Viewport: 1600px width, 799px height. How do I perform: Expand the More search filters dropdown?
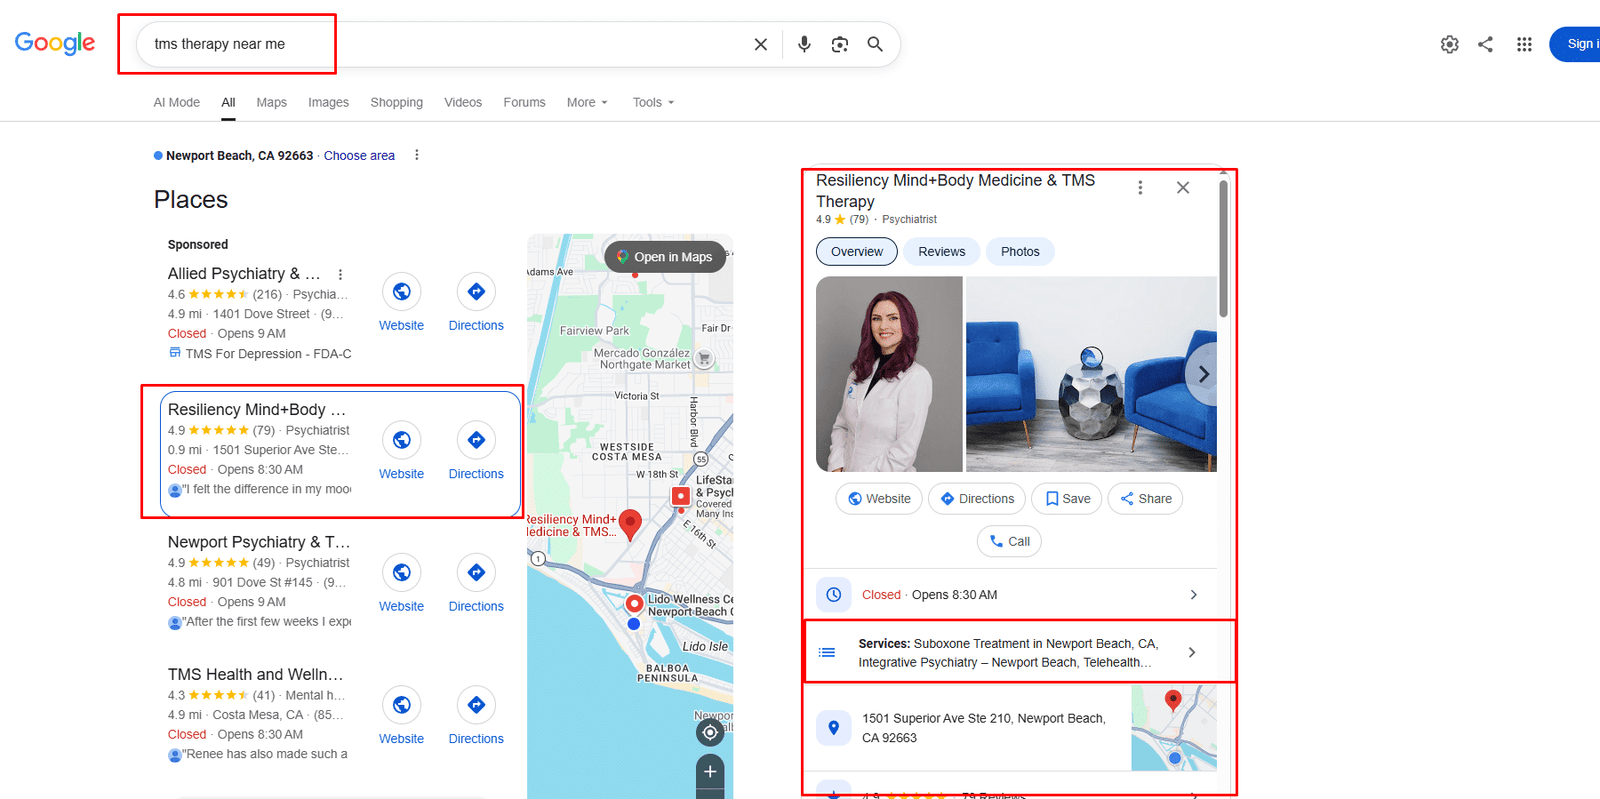click(x=587, y=102)
